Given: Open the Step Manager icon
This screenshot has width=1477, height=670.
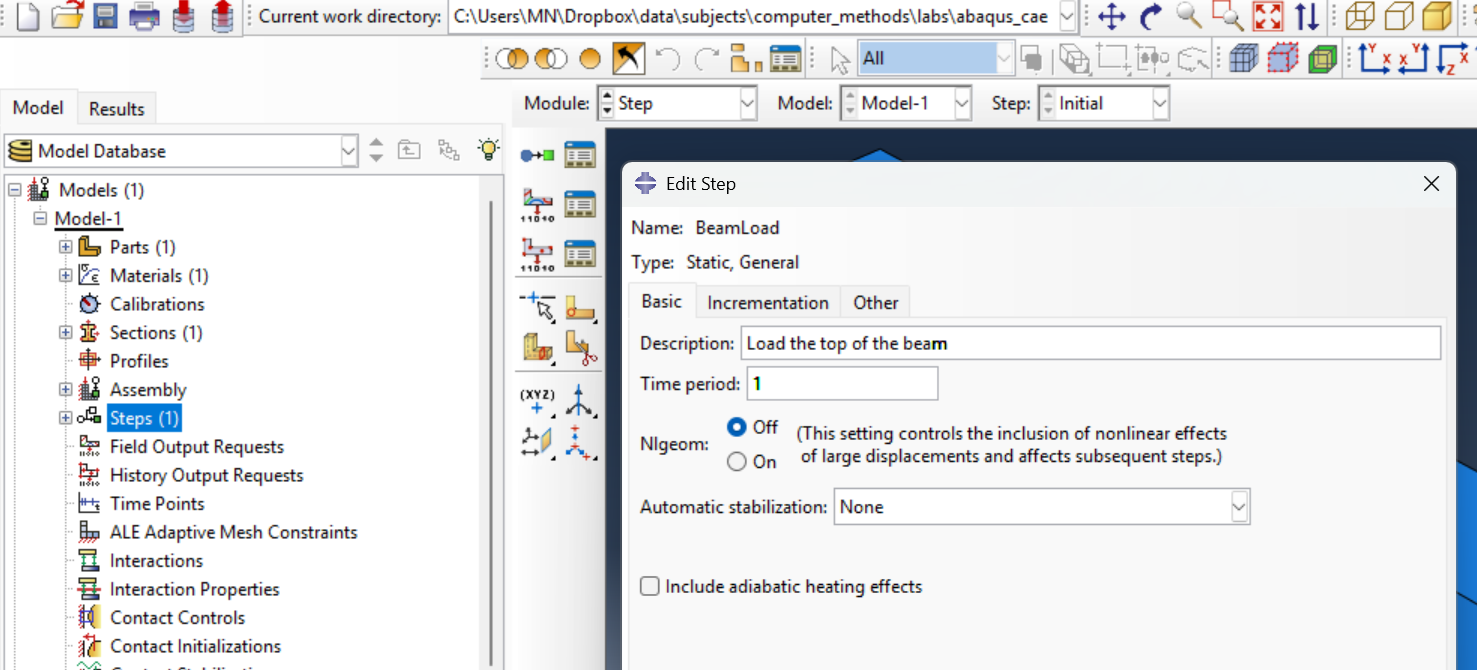Looking at the screenshot, I should [x=580, y=155].
